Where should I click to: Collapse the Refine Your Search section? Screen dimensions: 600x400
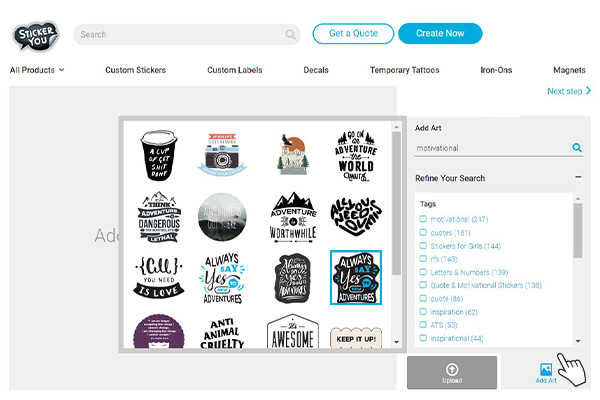pyautogui.click(x=577, y=178)
